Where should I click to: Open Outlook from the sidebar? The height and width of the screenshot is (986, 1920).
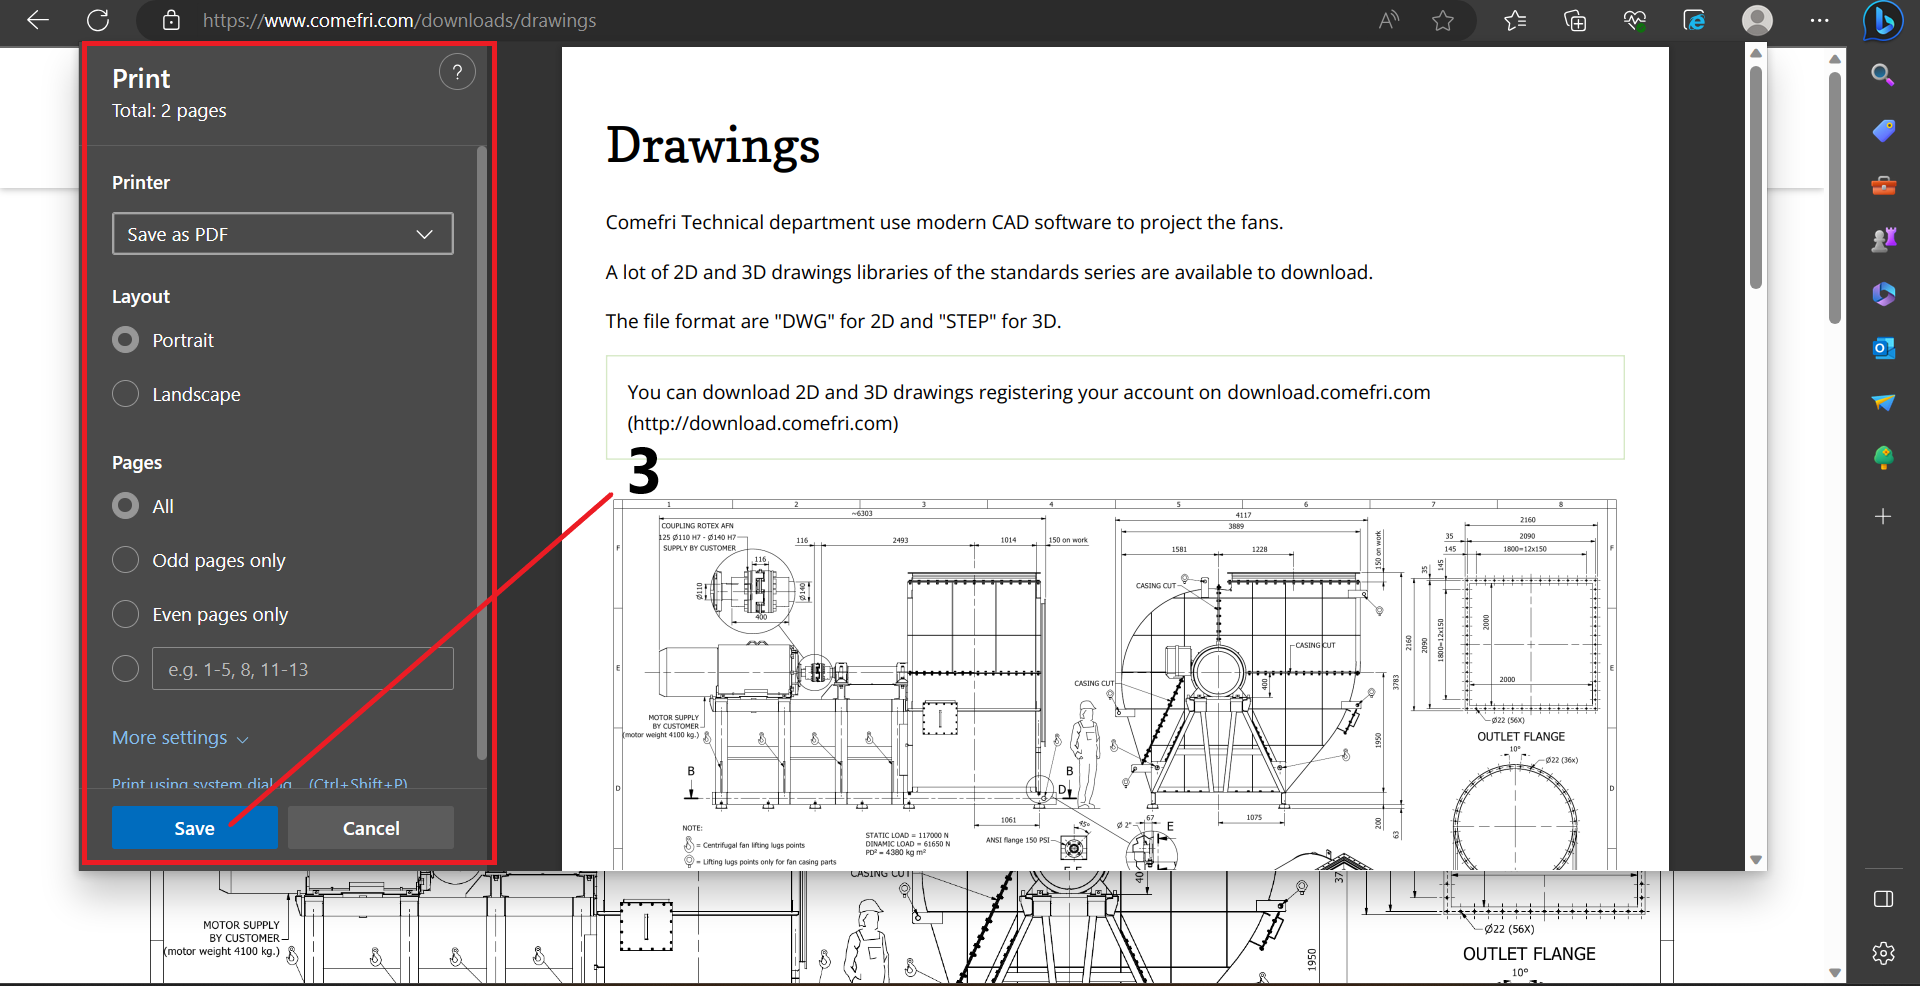click(x=1883, y=348)
